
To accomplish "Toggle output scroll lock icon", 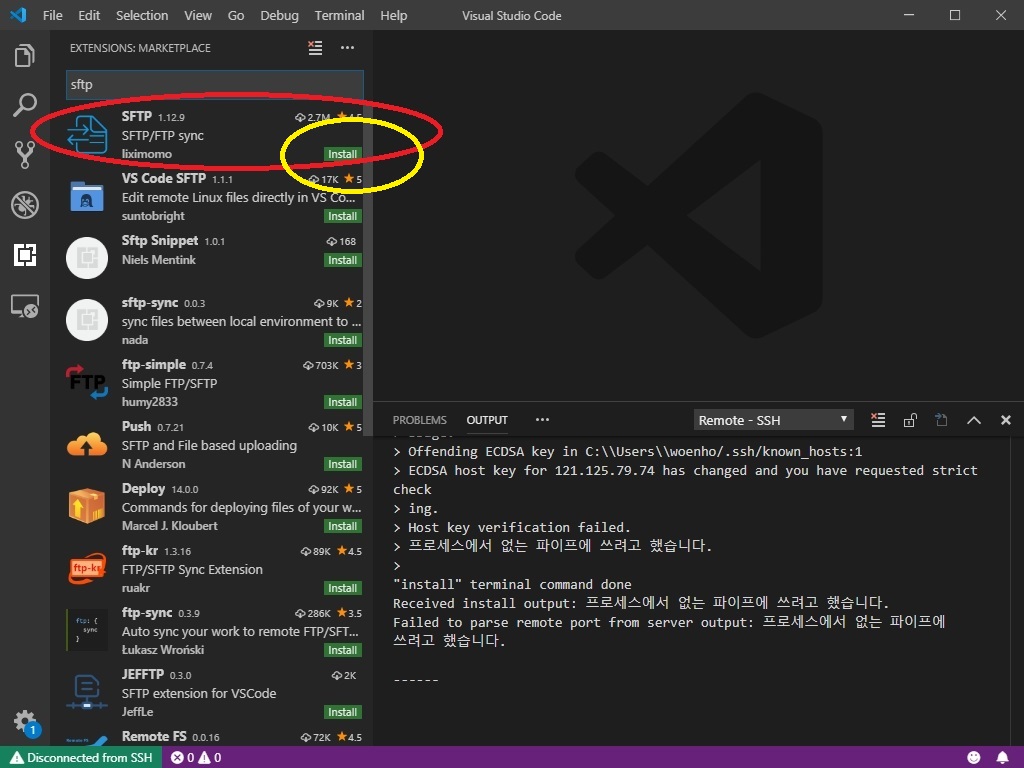I will pyautogui.click(x=910, y=420).
